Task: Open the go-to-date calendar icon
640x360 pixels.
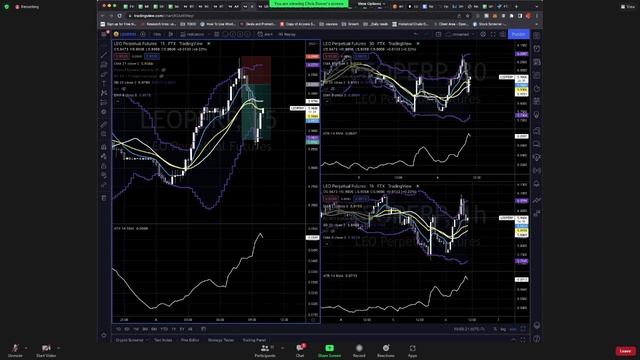Action: (203, 329)
